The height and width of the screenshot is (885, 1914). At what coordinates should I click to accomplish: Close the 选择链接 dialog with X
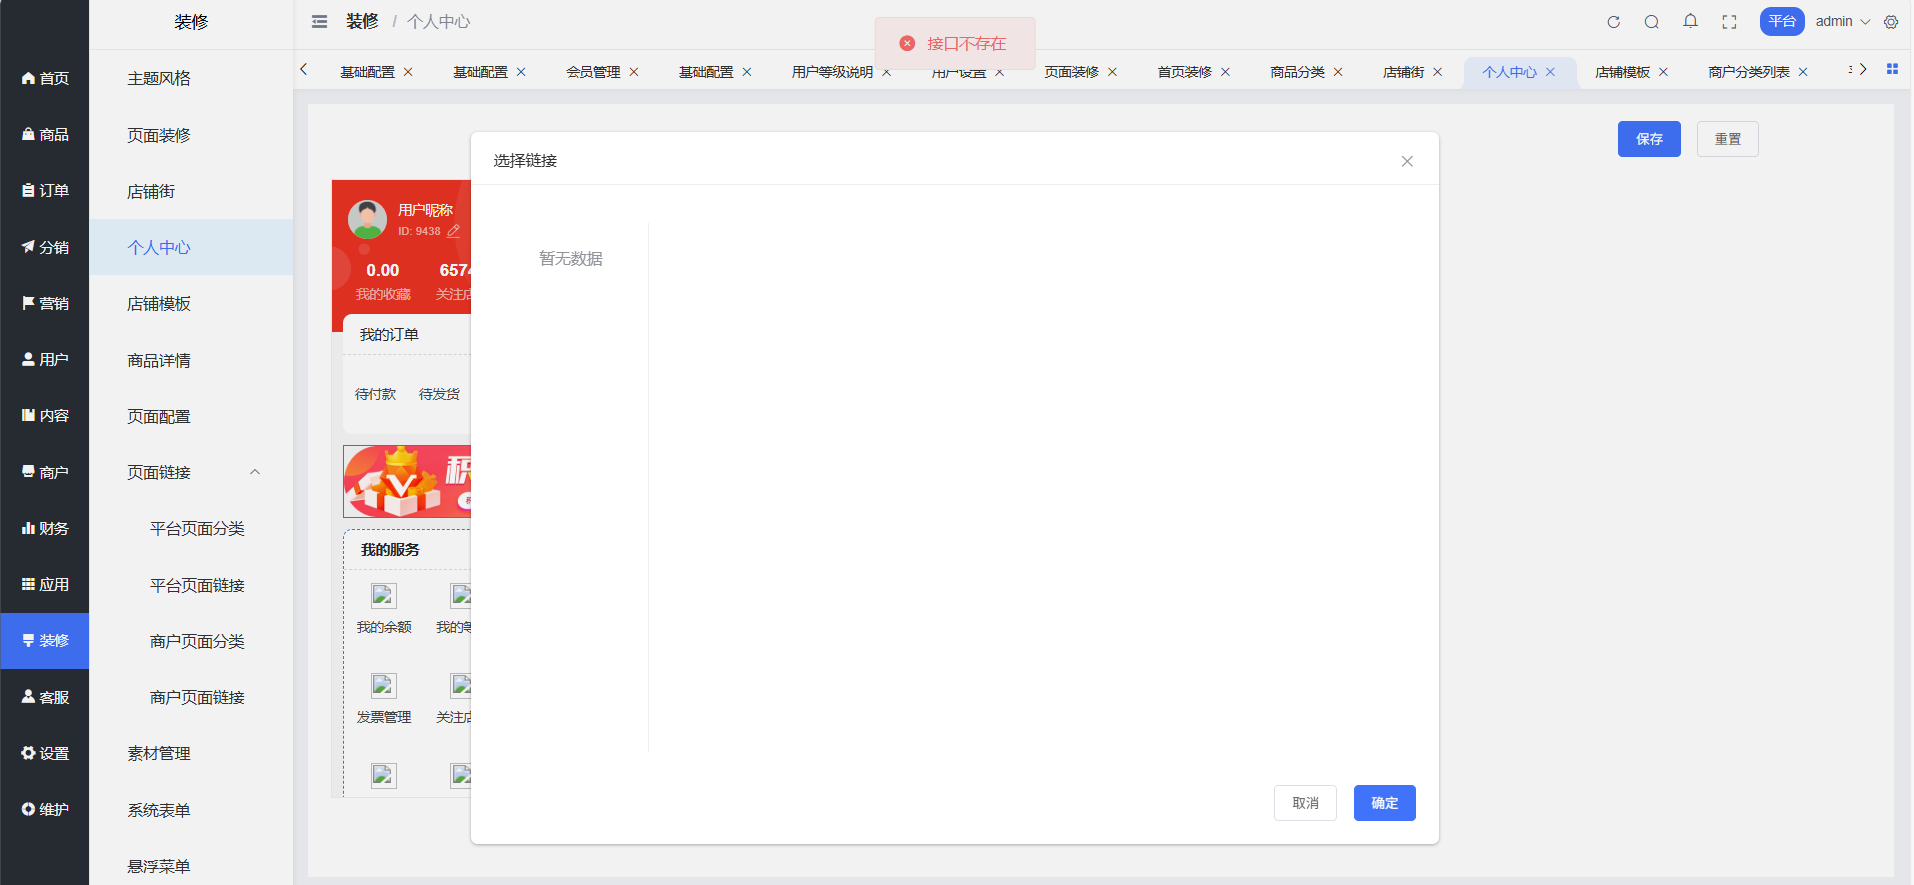tap(1407, 161)
